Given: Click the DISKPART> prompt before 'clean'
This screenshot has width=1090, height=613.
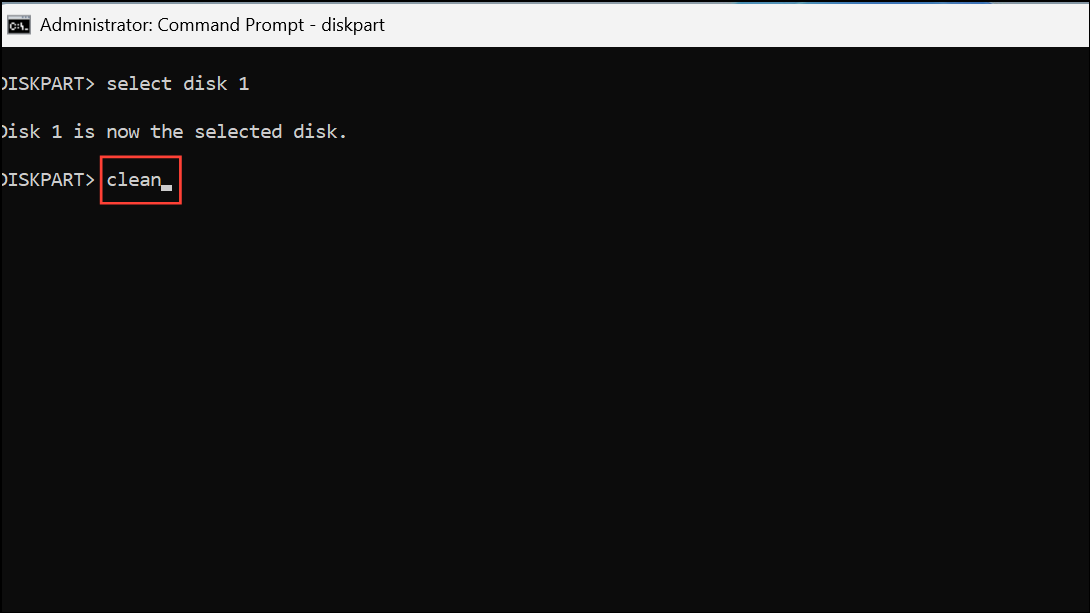Looking at the screenshot, I should point(47,180).
